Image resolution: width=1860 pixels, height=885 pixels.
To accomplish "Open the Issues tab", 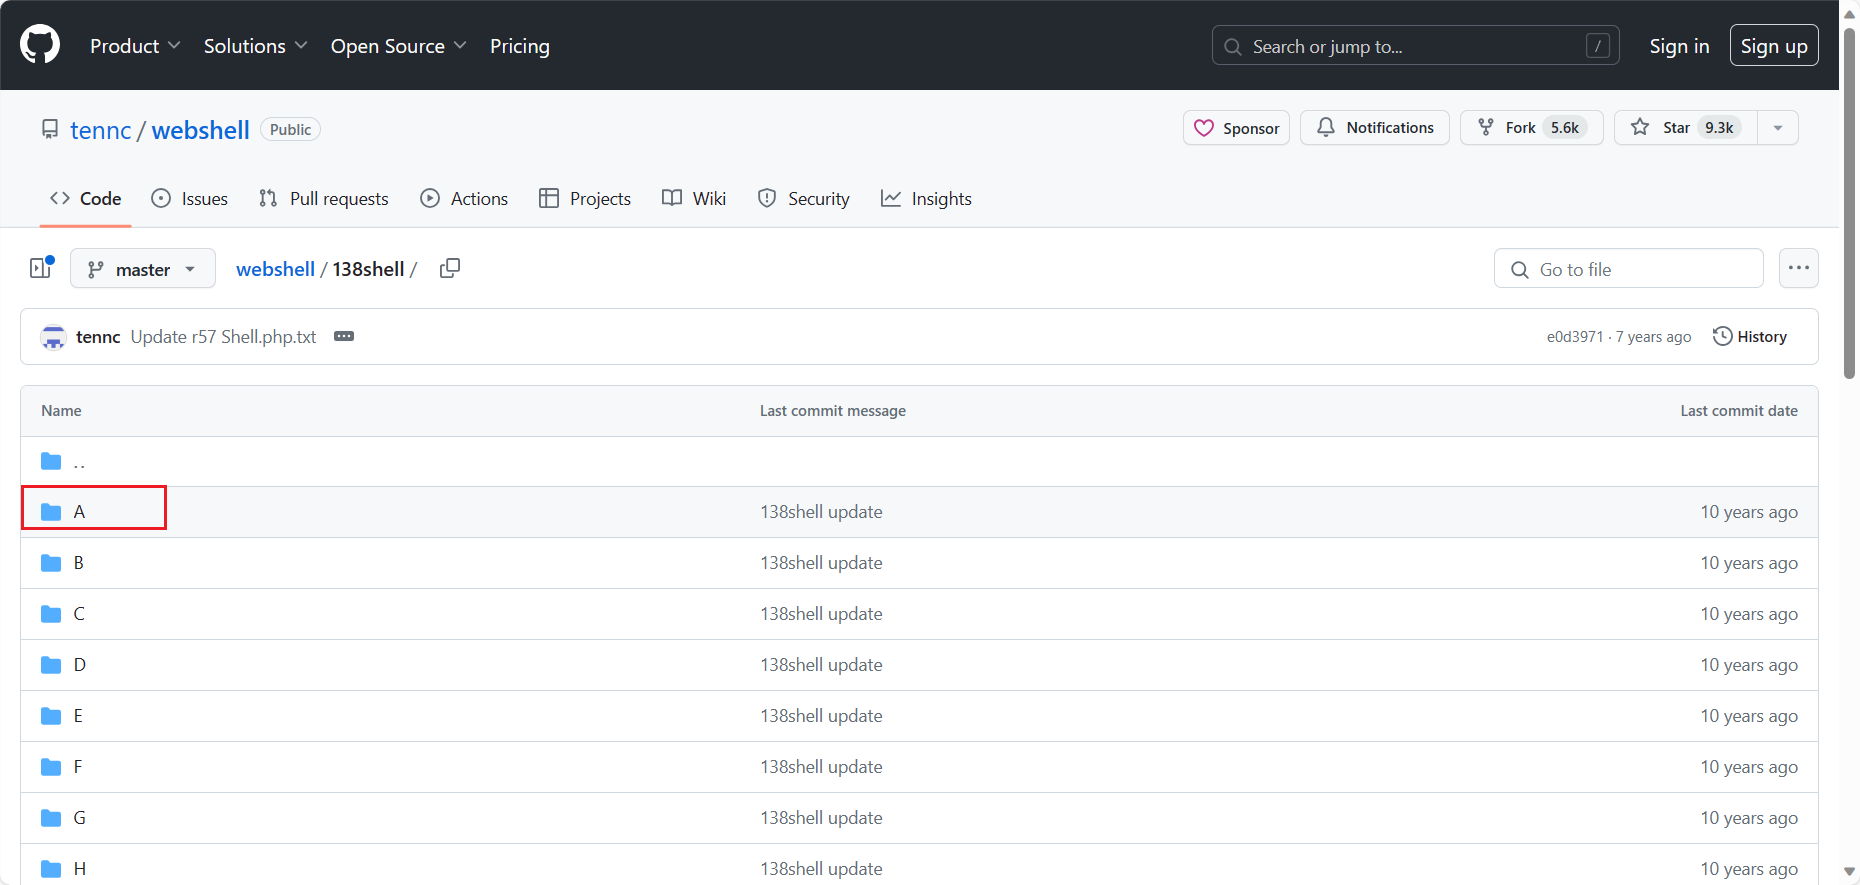I will [x=190, y=199].
